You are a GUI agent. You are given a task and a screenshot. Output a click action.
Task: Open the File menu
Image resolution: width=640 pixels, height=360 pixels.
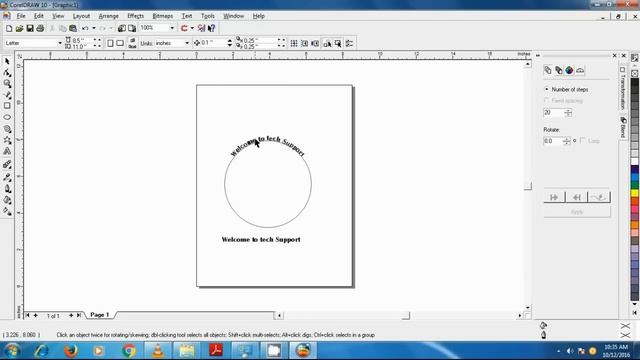(21, 16)
